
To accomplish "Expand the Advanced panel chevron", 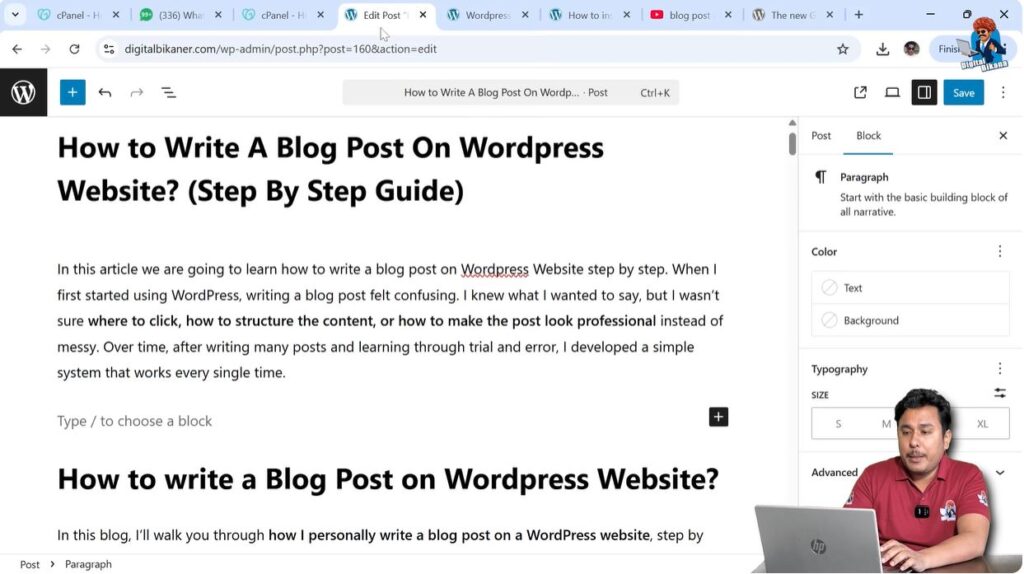I will pos(1000,472).
